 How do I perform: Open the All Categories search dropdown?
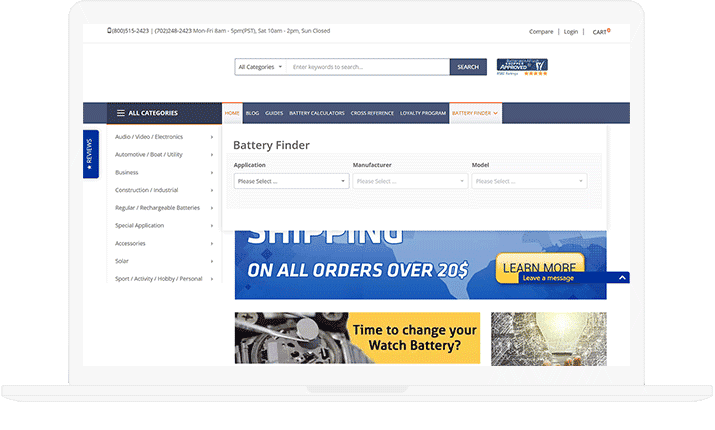pyautogui.click(x=260, y=67)
